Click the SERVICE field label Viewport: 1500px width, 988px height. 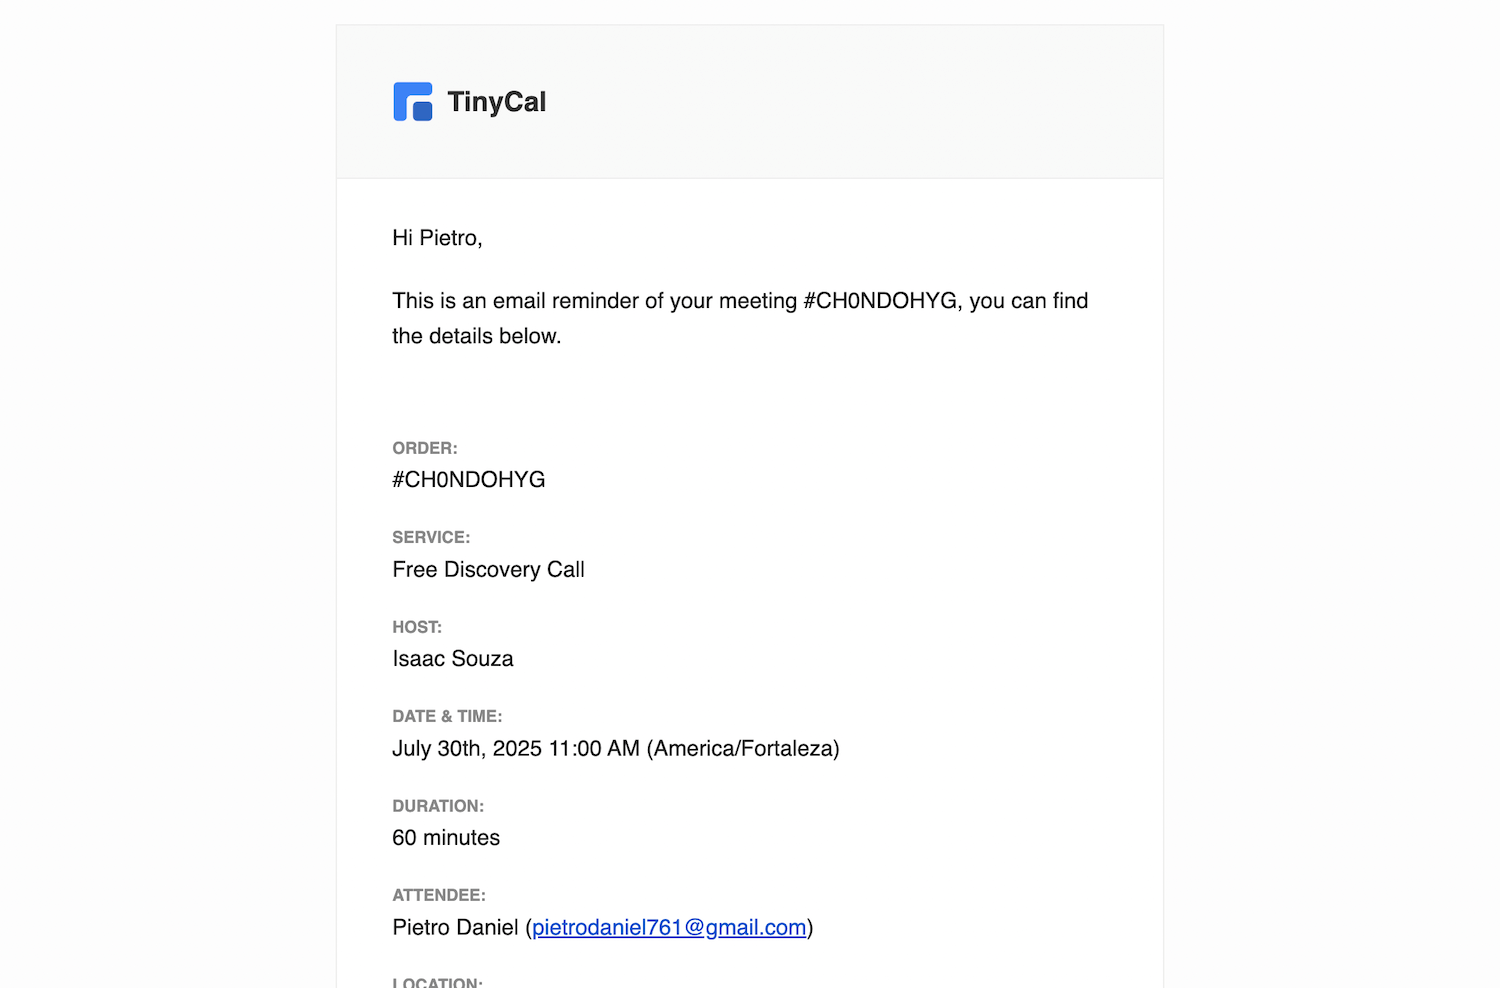click(431, 537)
